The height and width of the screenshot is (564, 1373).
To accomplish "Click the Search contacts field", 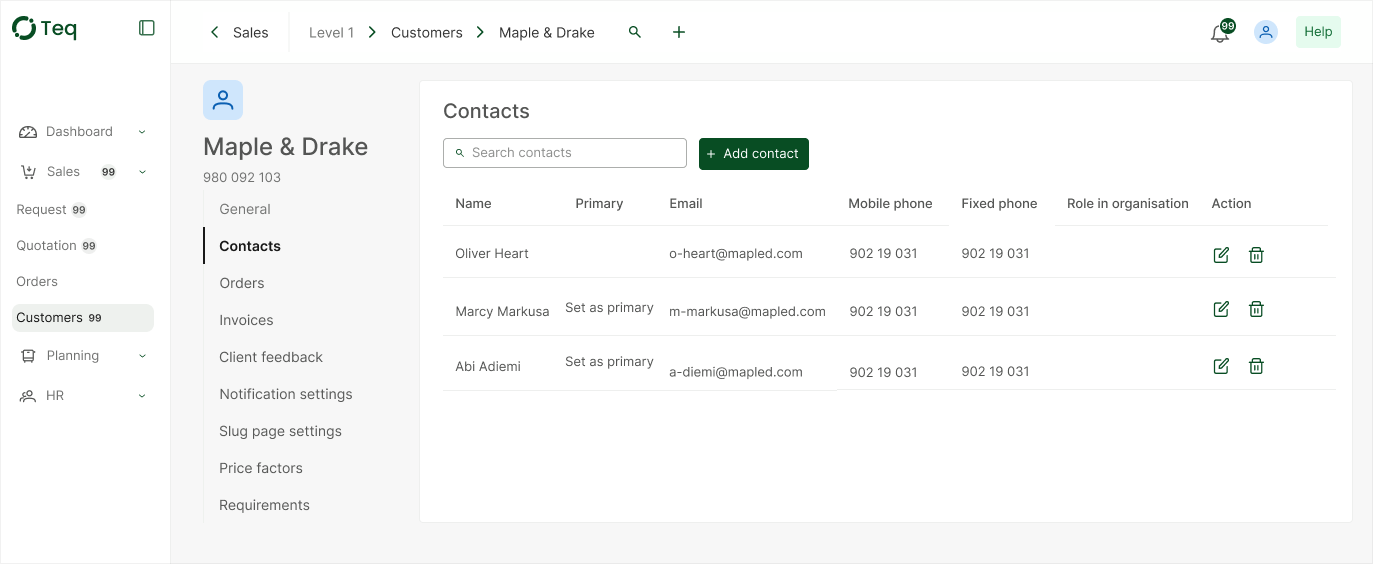I will pos(565,153).
